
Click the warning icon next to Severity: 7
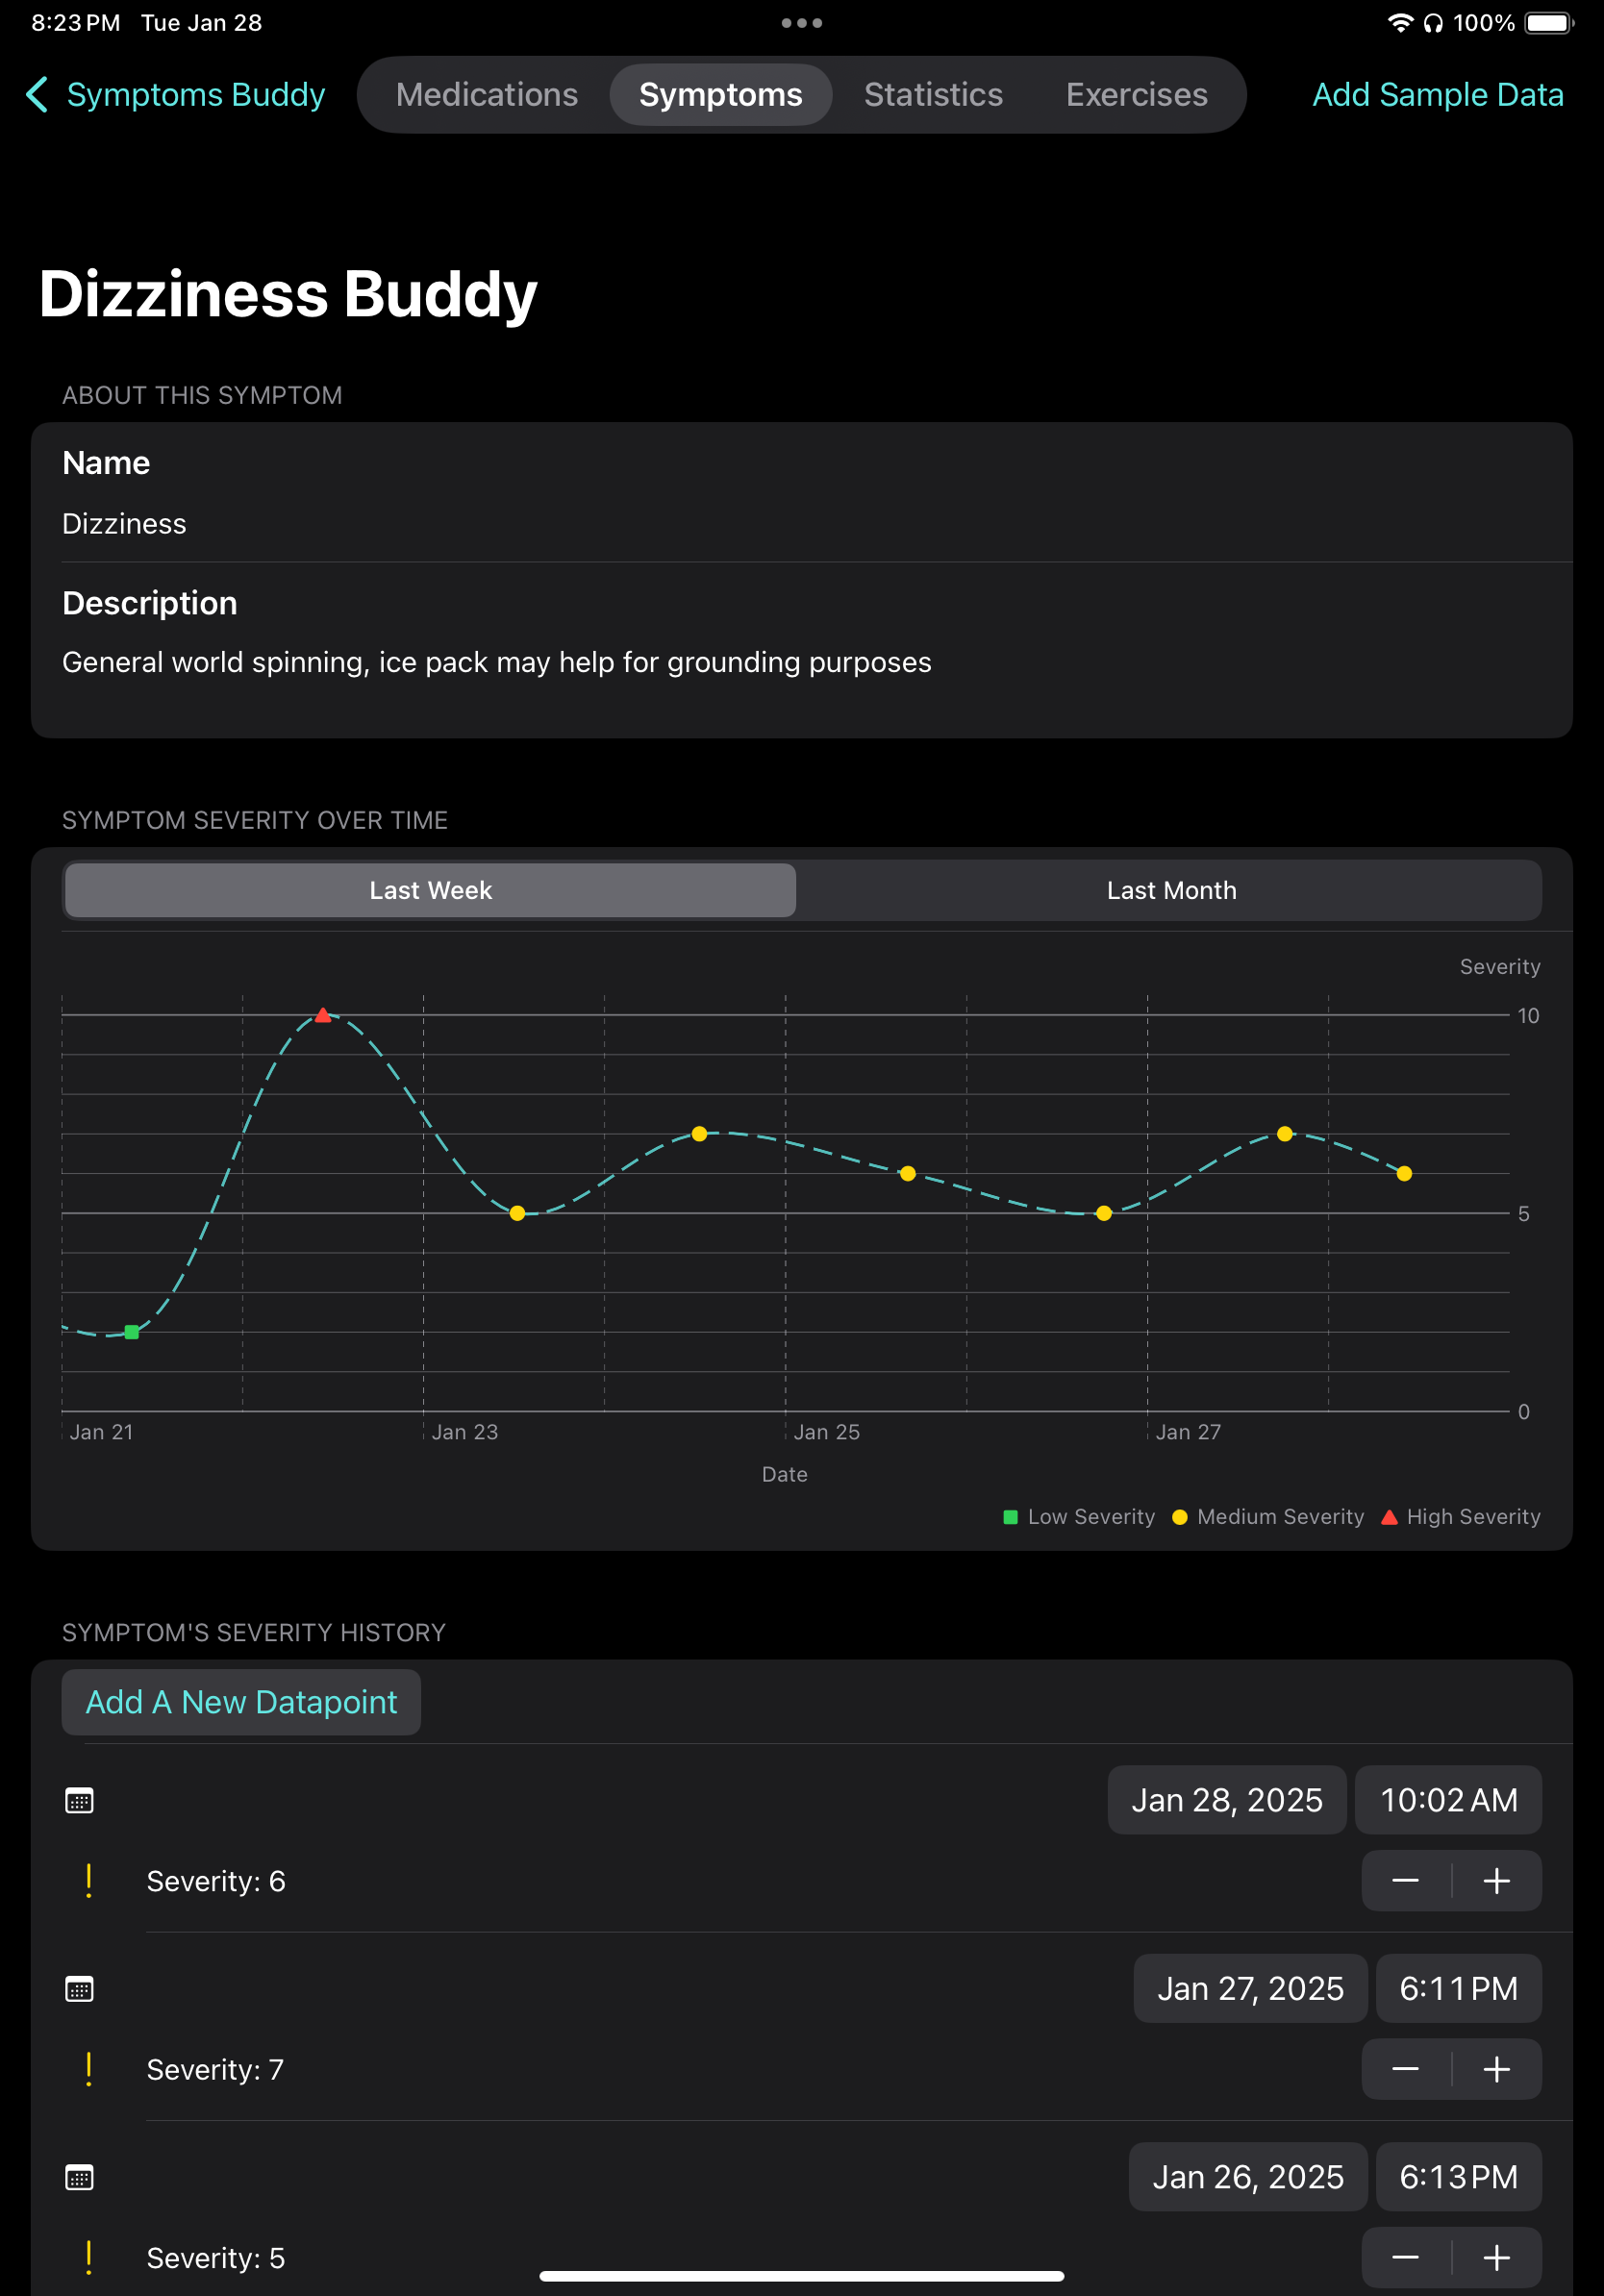coord(88,2069)
